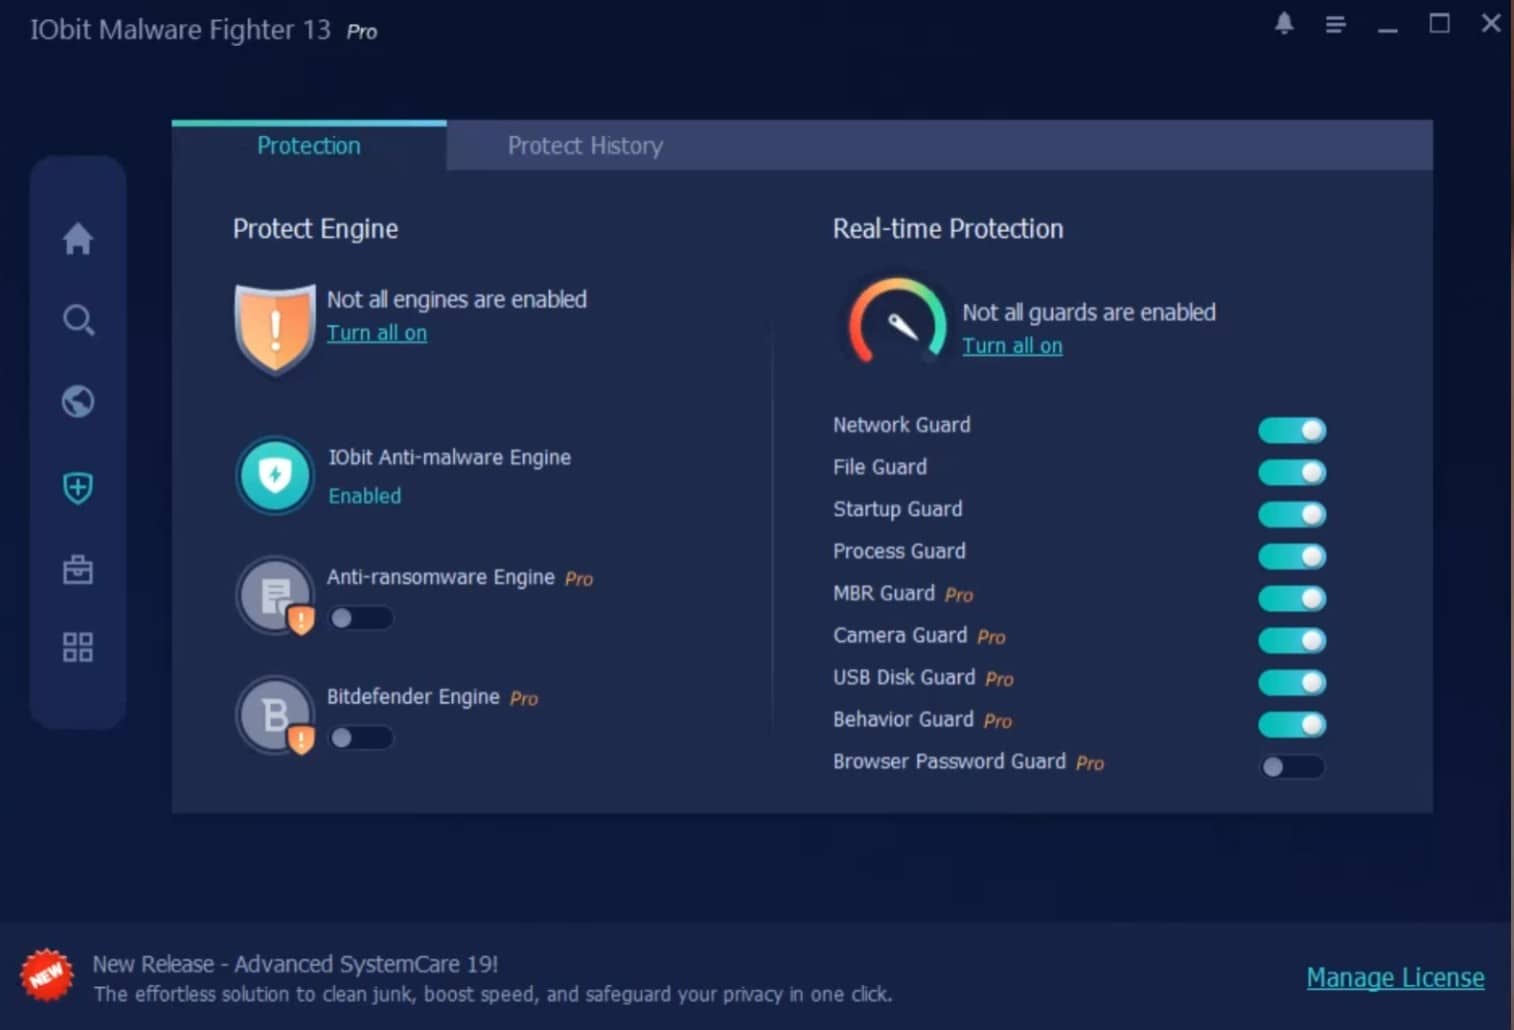
Task: Turn off the USB Disk Guard switch
Action: tap(1292, 682)
